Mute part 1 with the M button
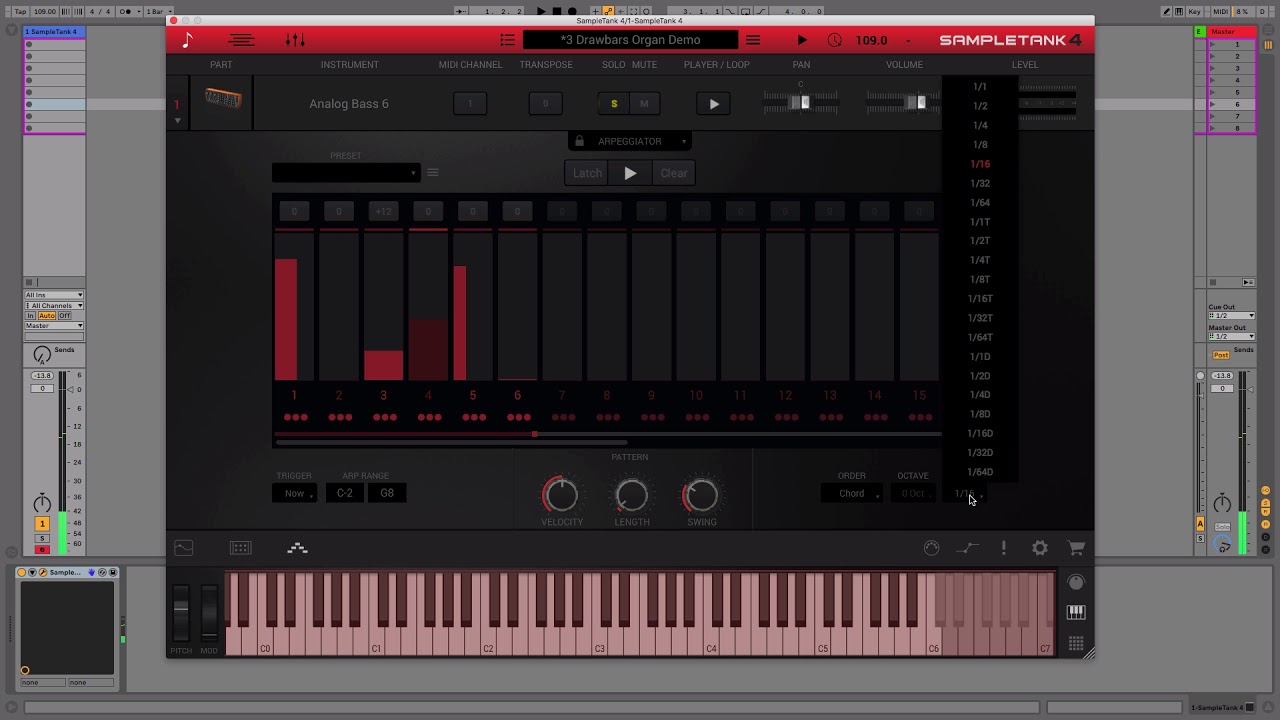This screenshot has height=720, width=1280. tap(644, 104)
